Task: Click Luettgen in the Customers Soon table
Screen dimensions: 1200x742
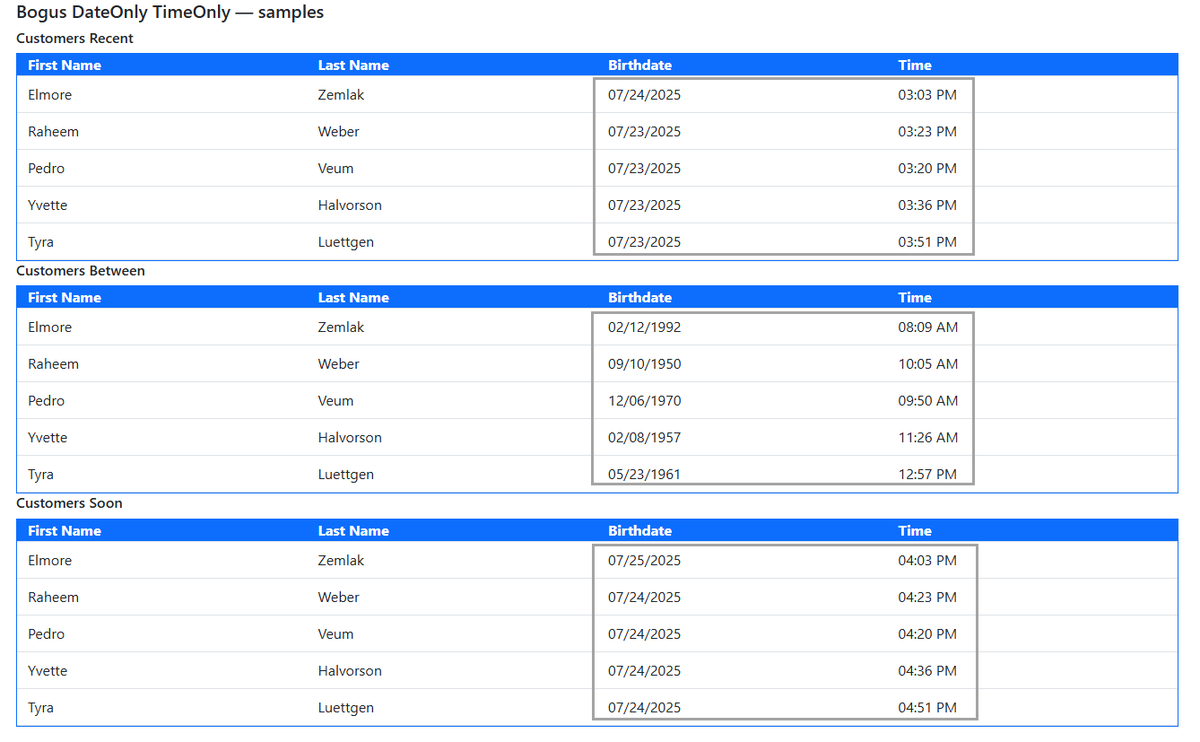Action: tap(346, 707)
